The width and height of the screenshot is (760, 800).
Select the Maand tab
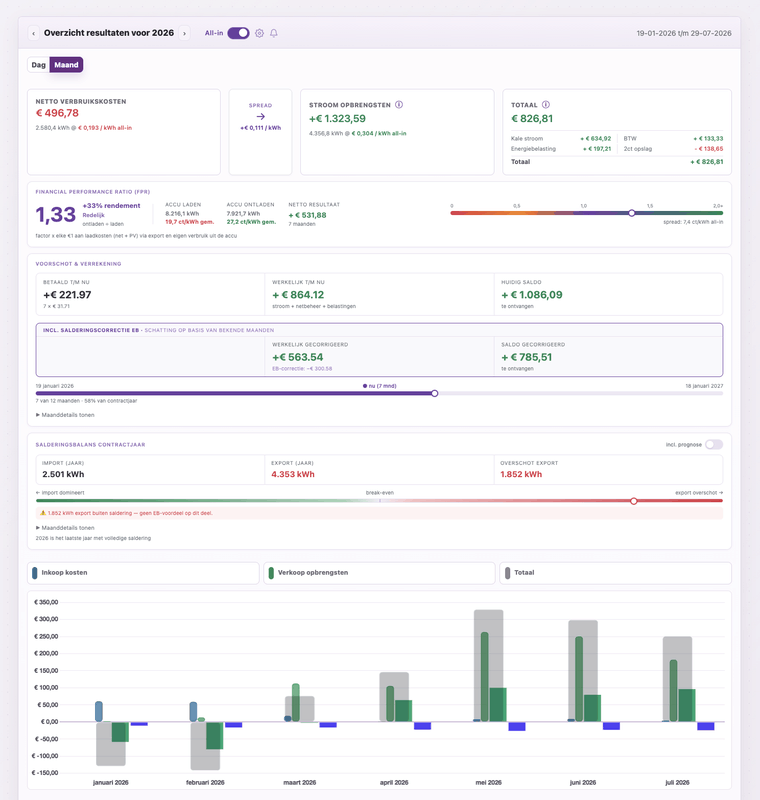click(66, 65)
